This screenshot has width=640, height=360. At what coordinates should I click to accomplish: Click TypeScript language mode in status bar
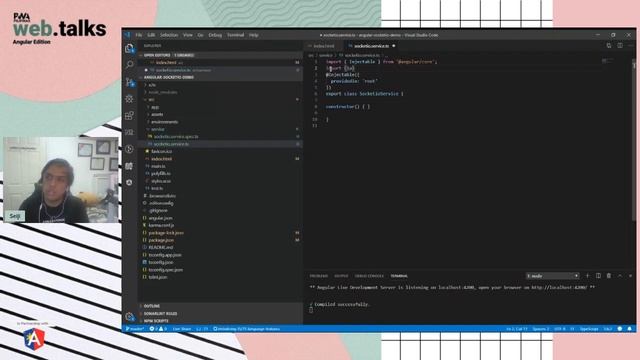[x=589, y=329]
